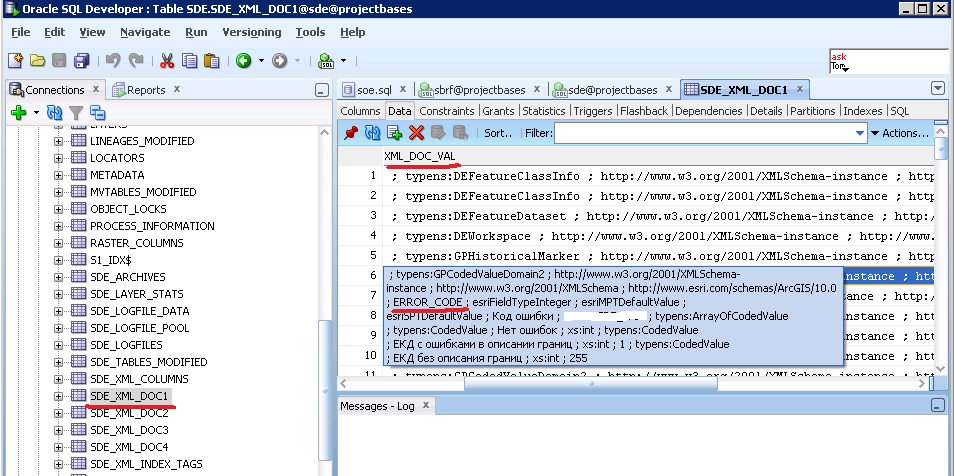954x476 pixels.
Task: Switch to the Reports tab
Action: pyautogui.click(x=145, y=89)
